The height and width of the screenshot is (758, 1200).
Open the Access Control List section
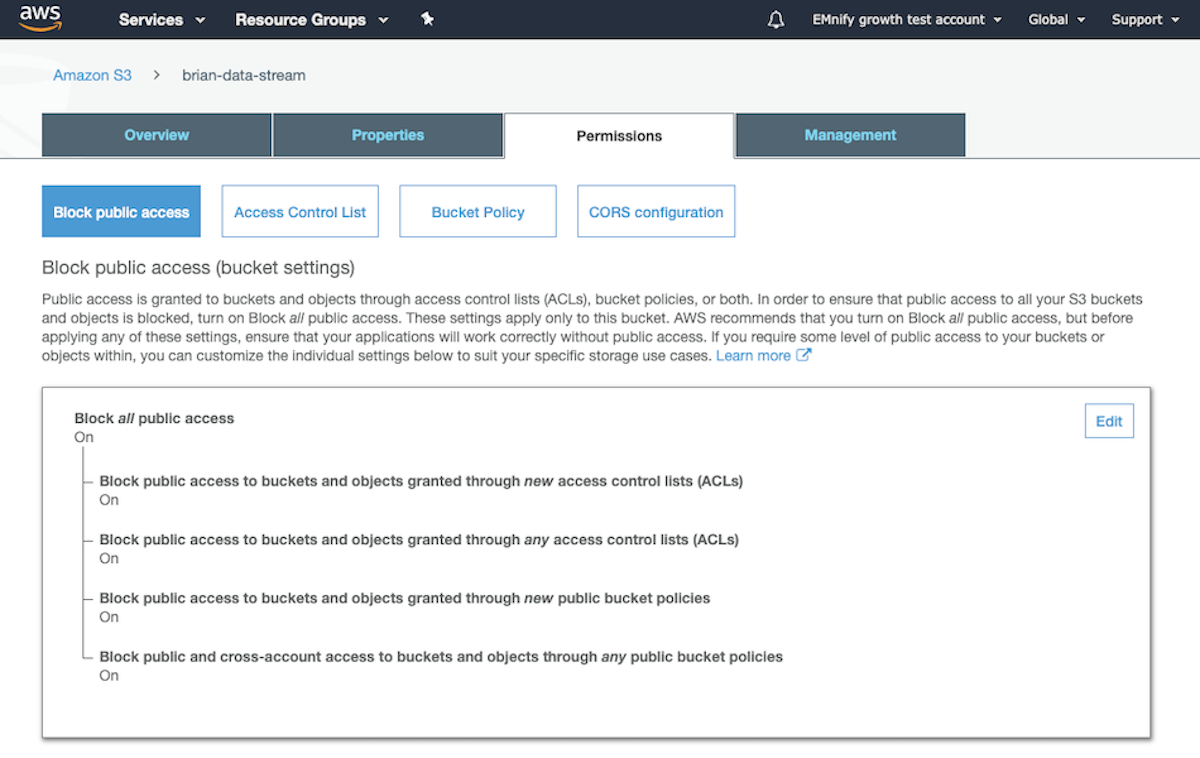(299, 211)
